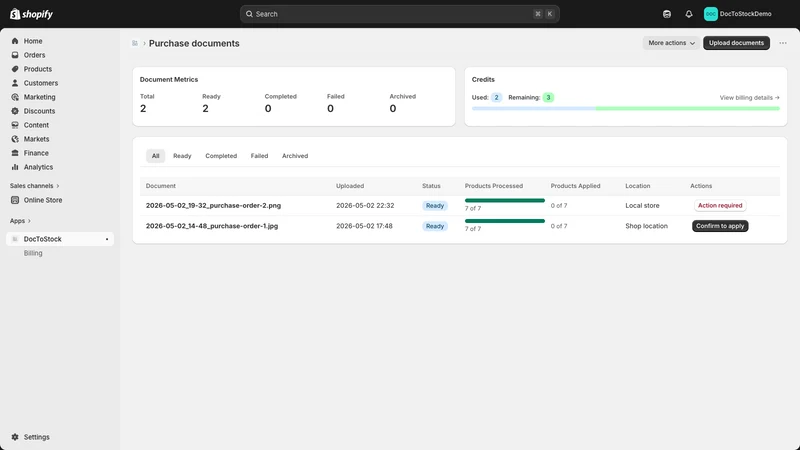Screen dimensions: 800x450
Task: Click the Settings gear icon
Action: click(15, 437)
